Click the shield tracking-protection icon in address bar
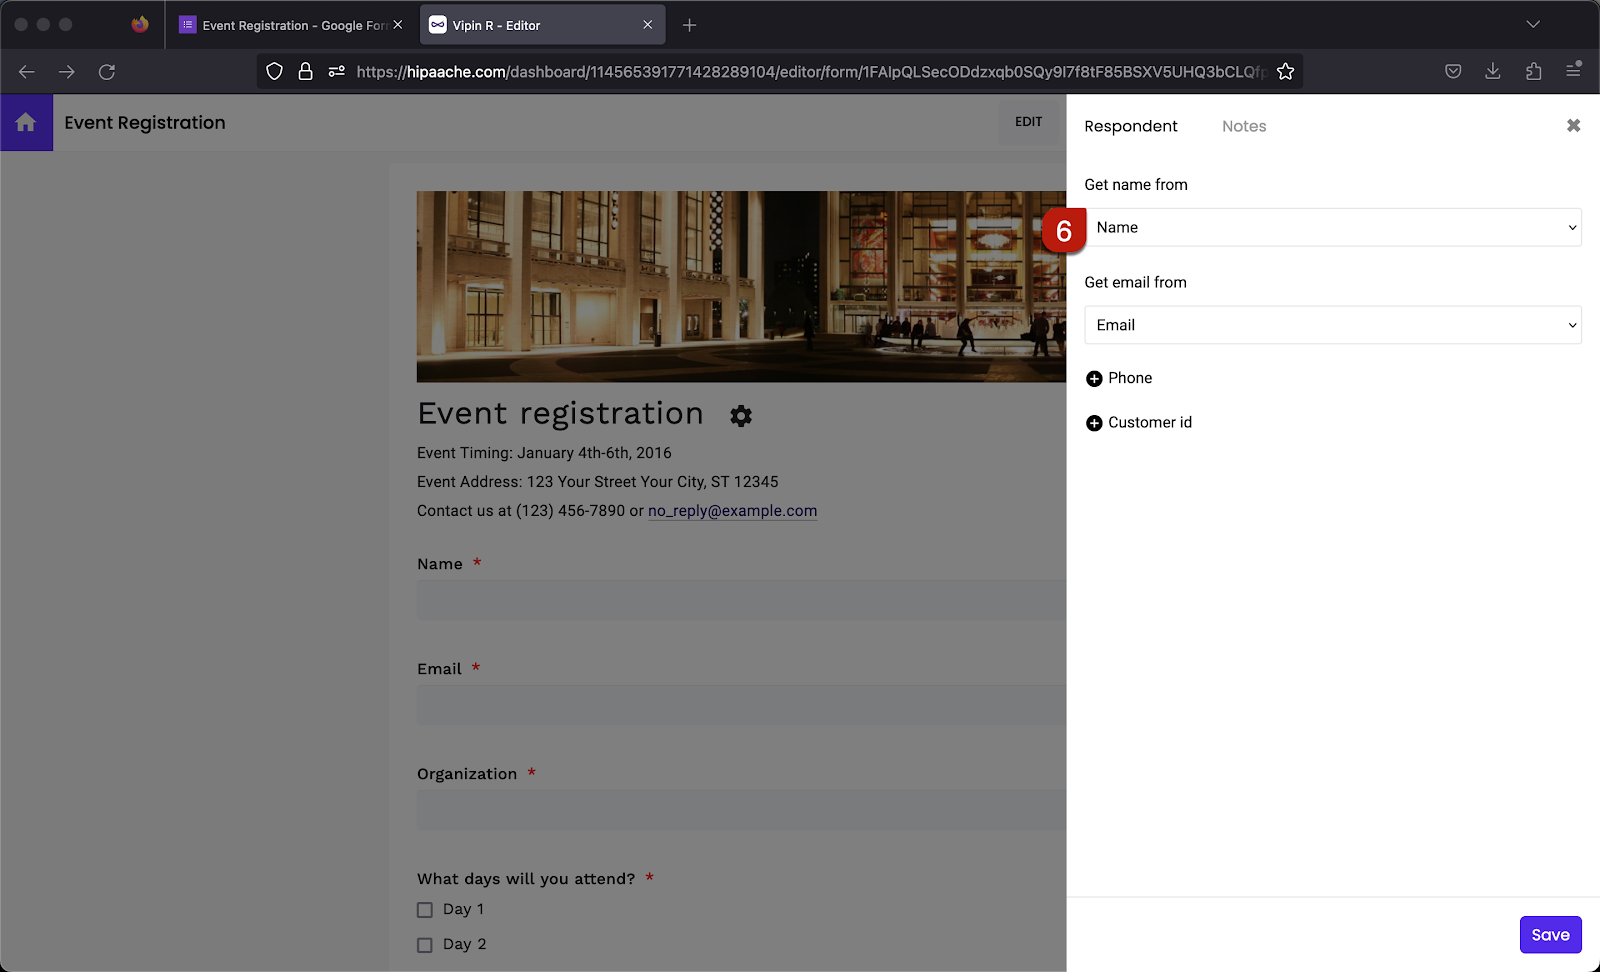The height and width of the screenshot is (972, 1600). (x=274, y=71)
